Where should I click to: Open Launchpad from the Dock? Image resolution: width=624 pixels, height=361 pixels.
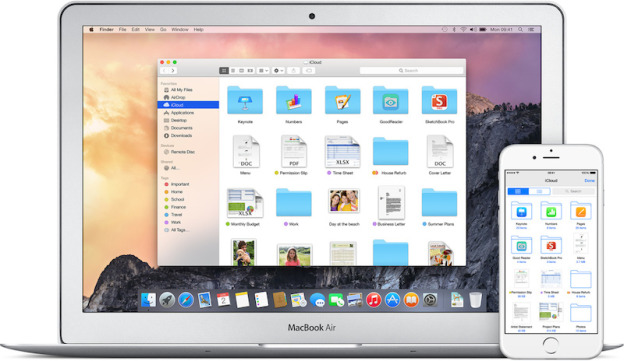coord(167,300)
